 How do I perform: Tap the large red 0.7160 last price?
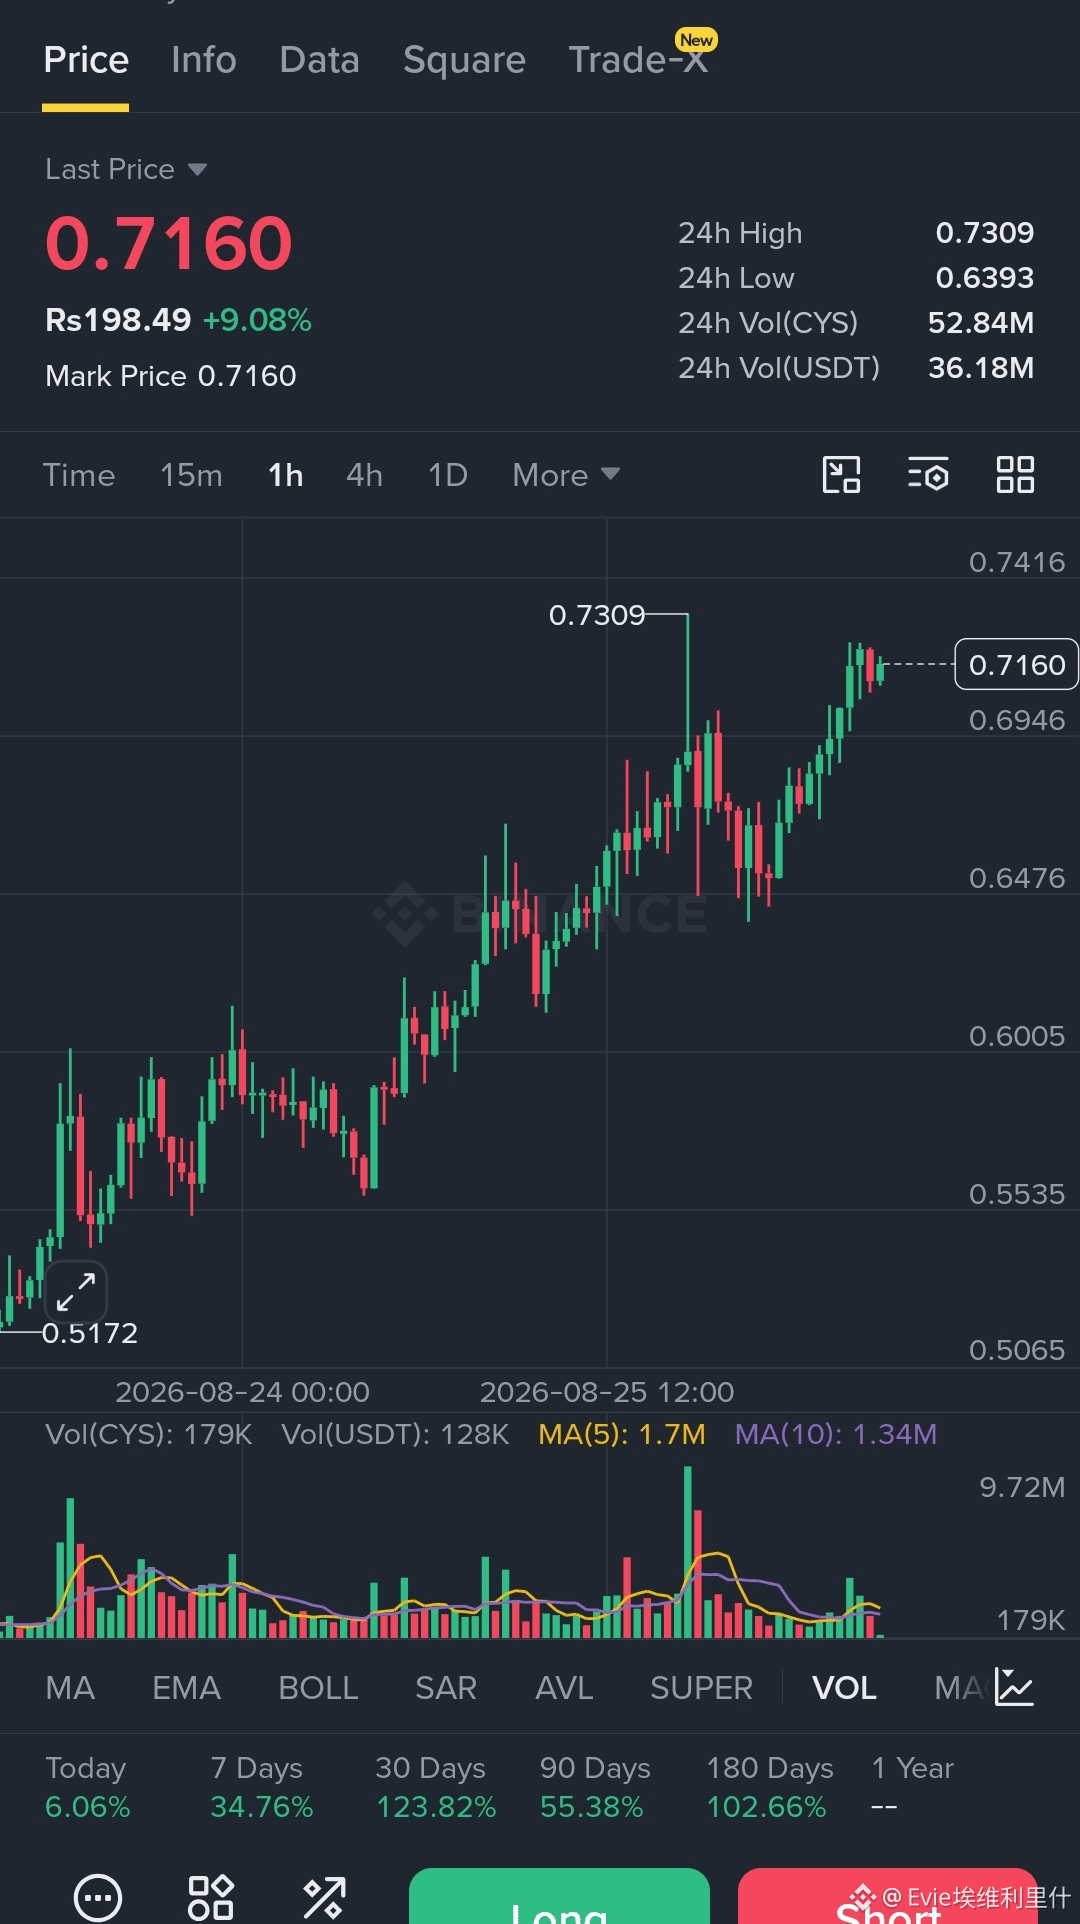click(x=169, y=243)
